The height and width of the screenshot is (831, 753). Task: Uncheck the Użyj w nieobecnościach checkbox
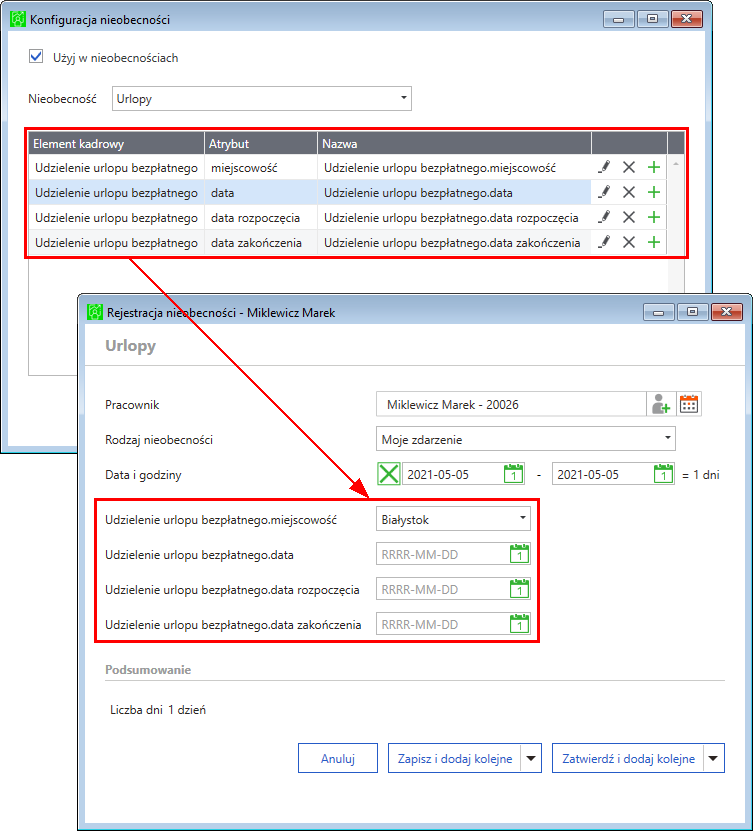click(37, 57)
